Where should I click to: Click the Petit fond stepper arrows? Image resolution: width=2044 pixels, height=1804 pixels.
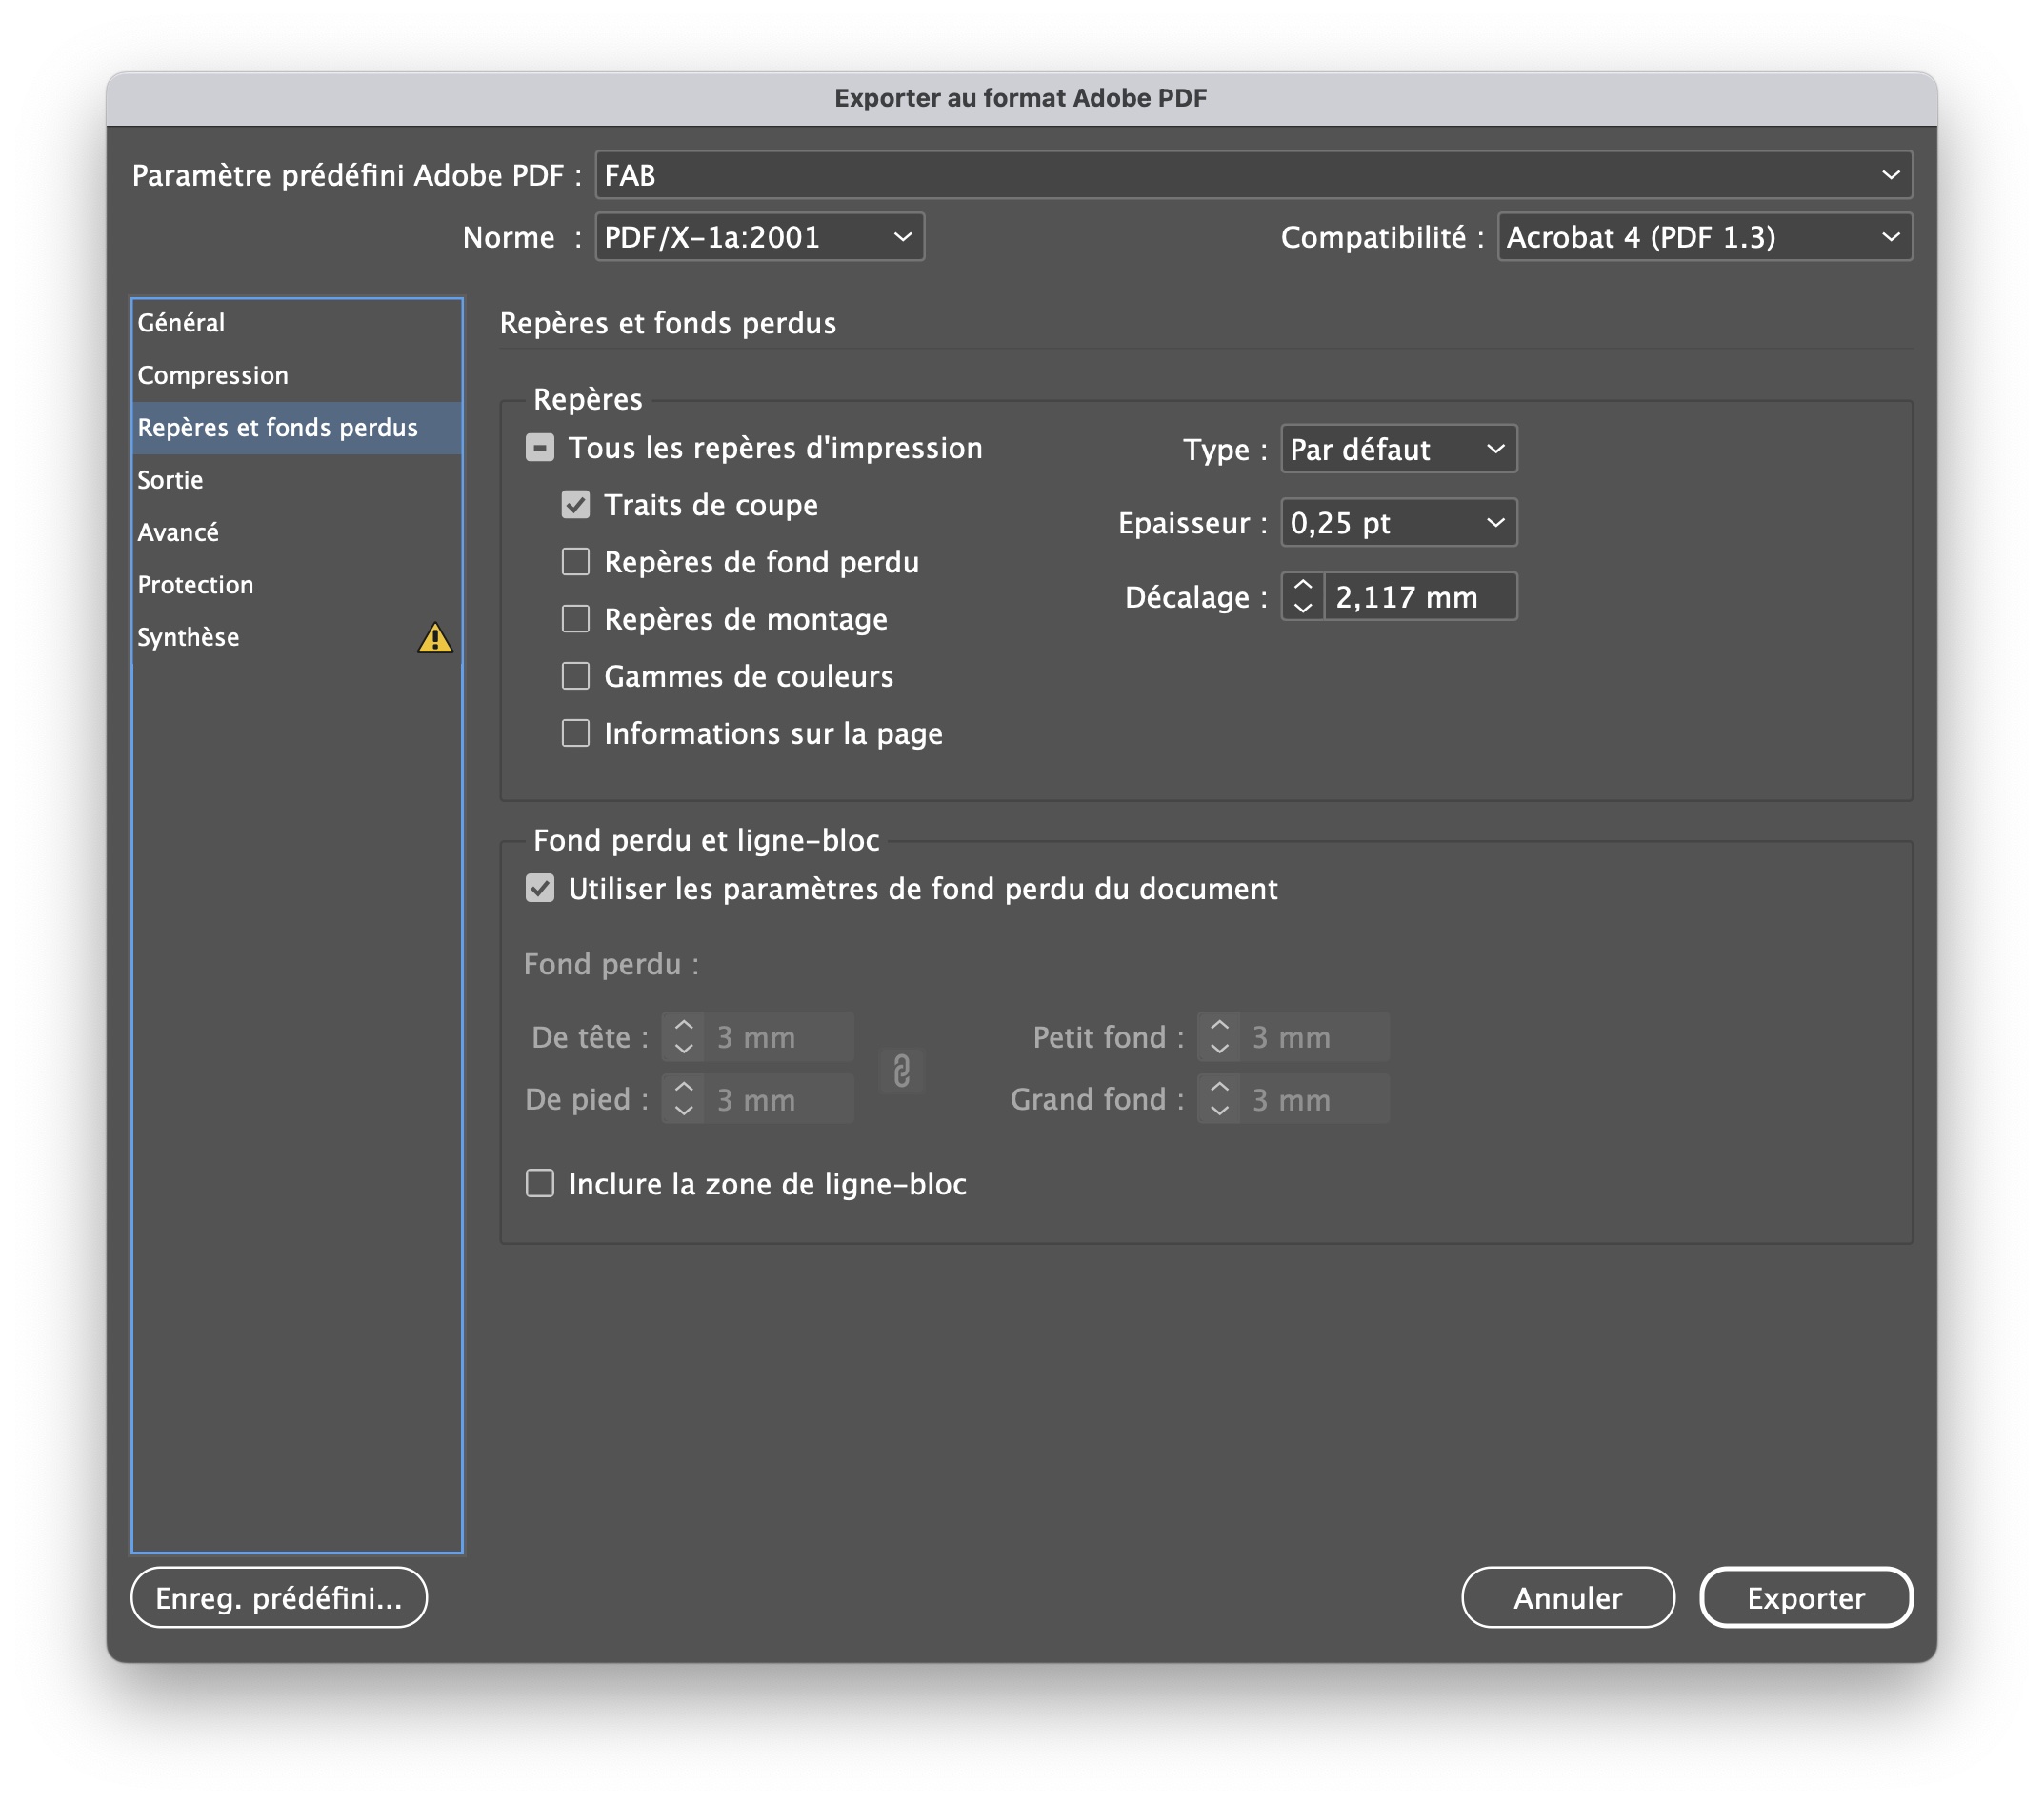[1219, 1037]
